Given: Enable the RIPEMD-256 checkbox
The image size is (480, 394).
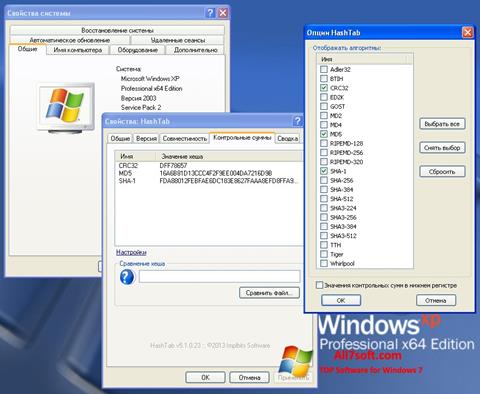Looking at the screenshot, I should coord(324,152).
